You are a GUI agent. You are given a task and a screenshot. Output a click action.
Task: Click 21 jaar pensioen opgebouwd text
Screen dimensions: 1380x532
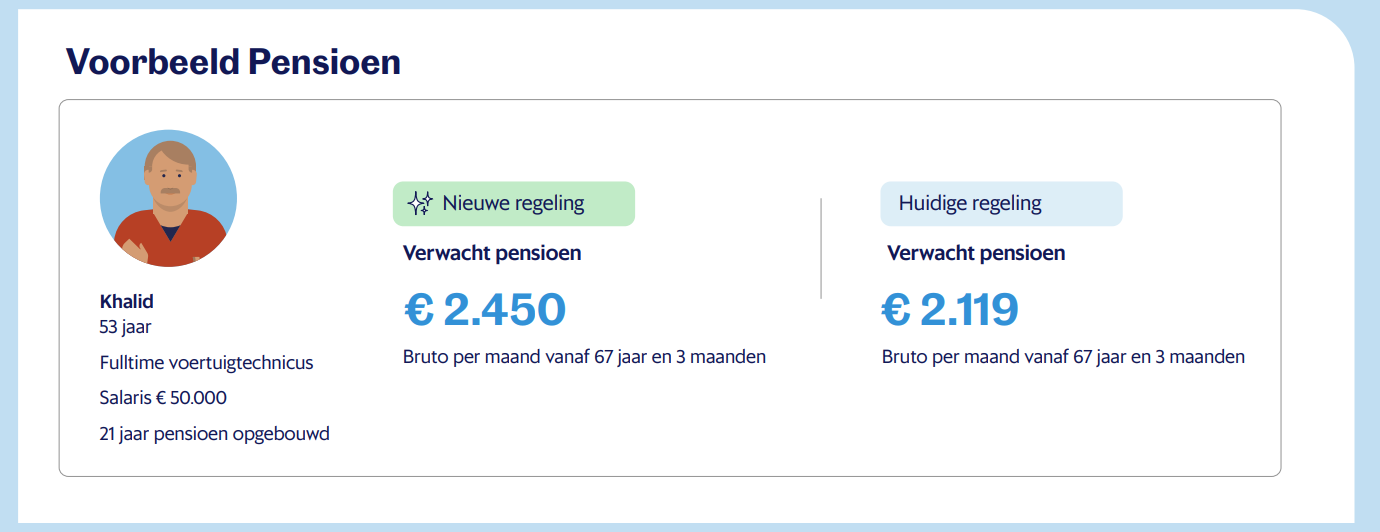pyautogui.click(x=215, y=434)
